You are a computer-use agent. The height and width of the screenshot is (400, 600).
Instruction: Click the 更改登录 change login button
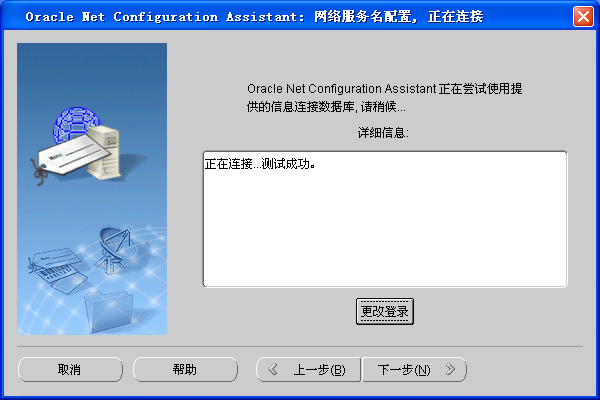385,312
